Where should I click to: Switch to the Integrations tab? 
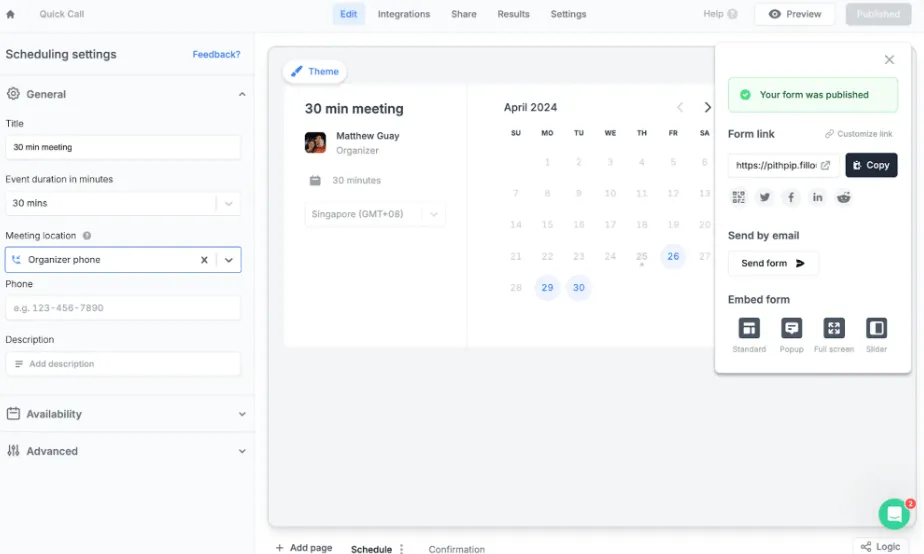(x=404, y=14)
